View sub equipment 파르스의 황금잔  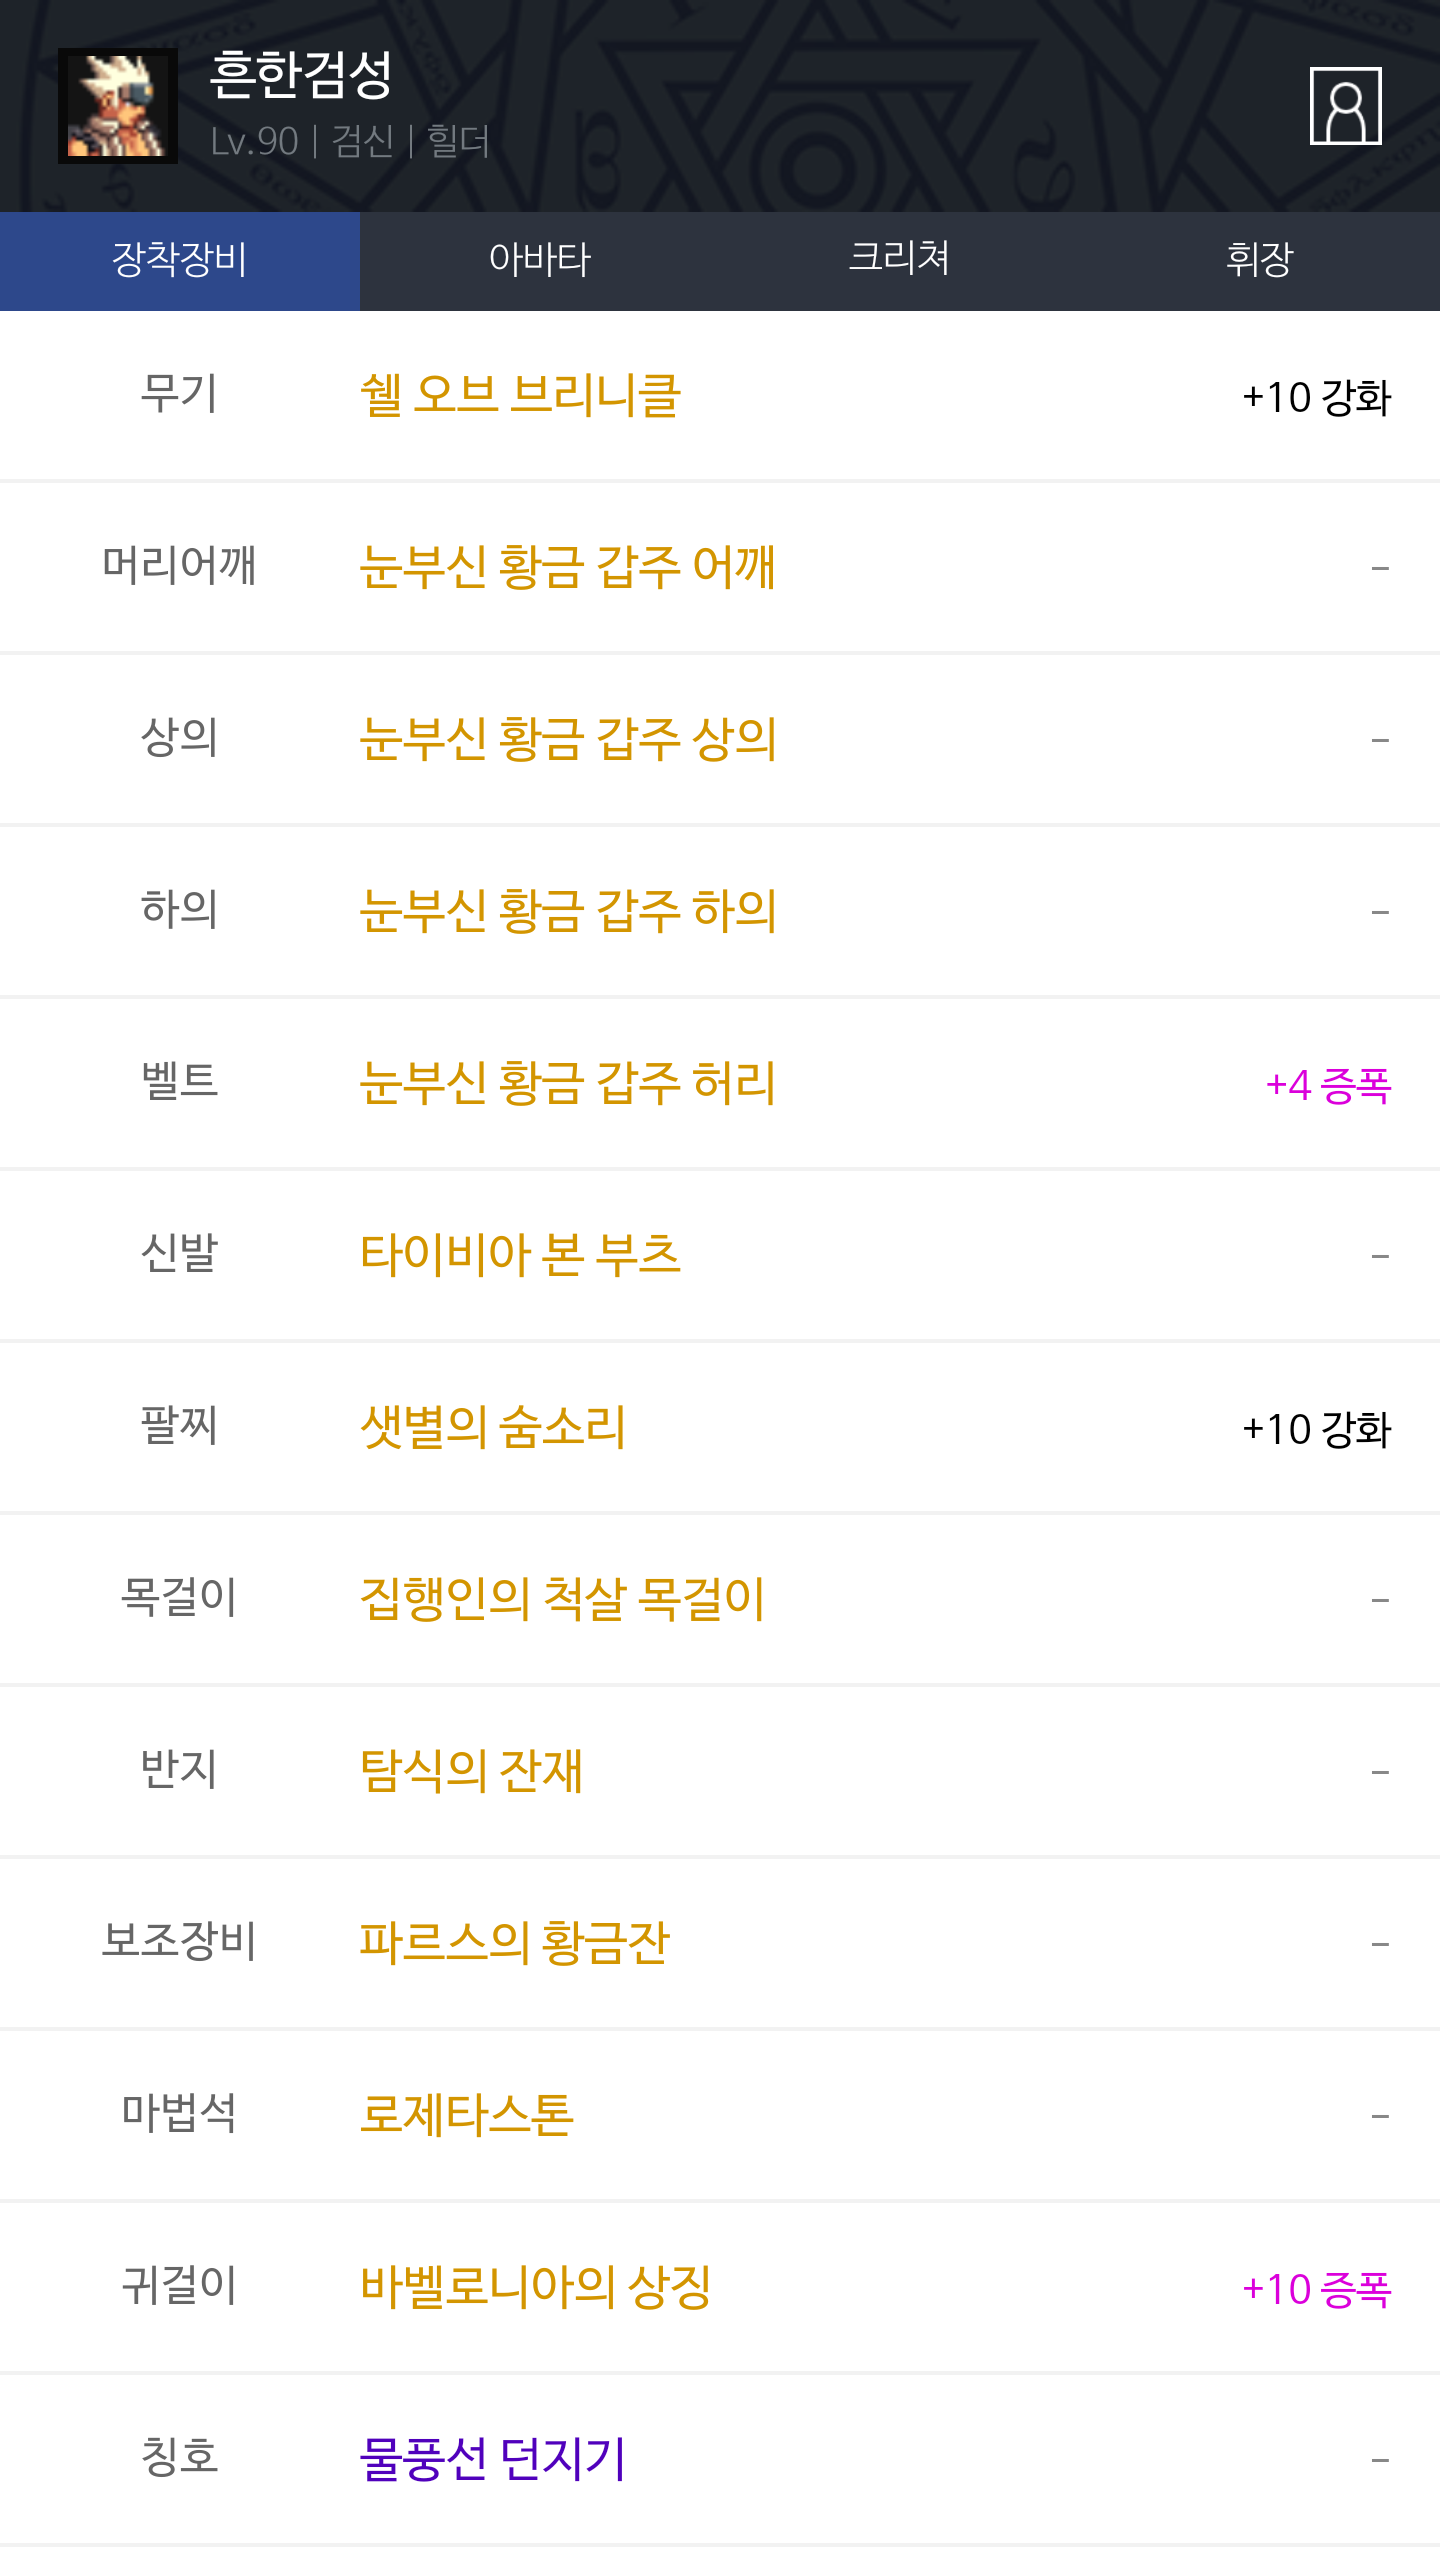point(514,1944)
